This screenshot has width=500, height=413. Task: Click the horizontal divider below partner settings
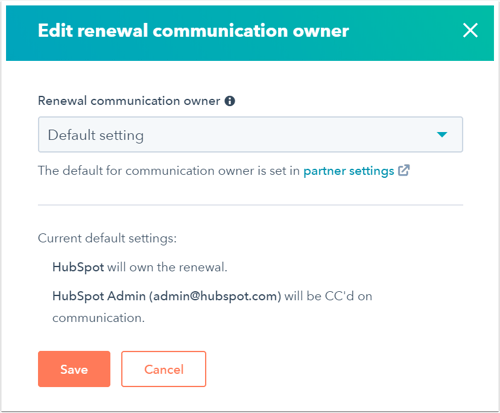[250, 205]
